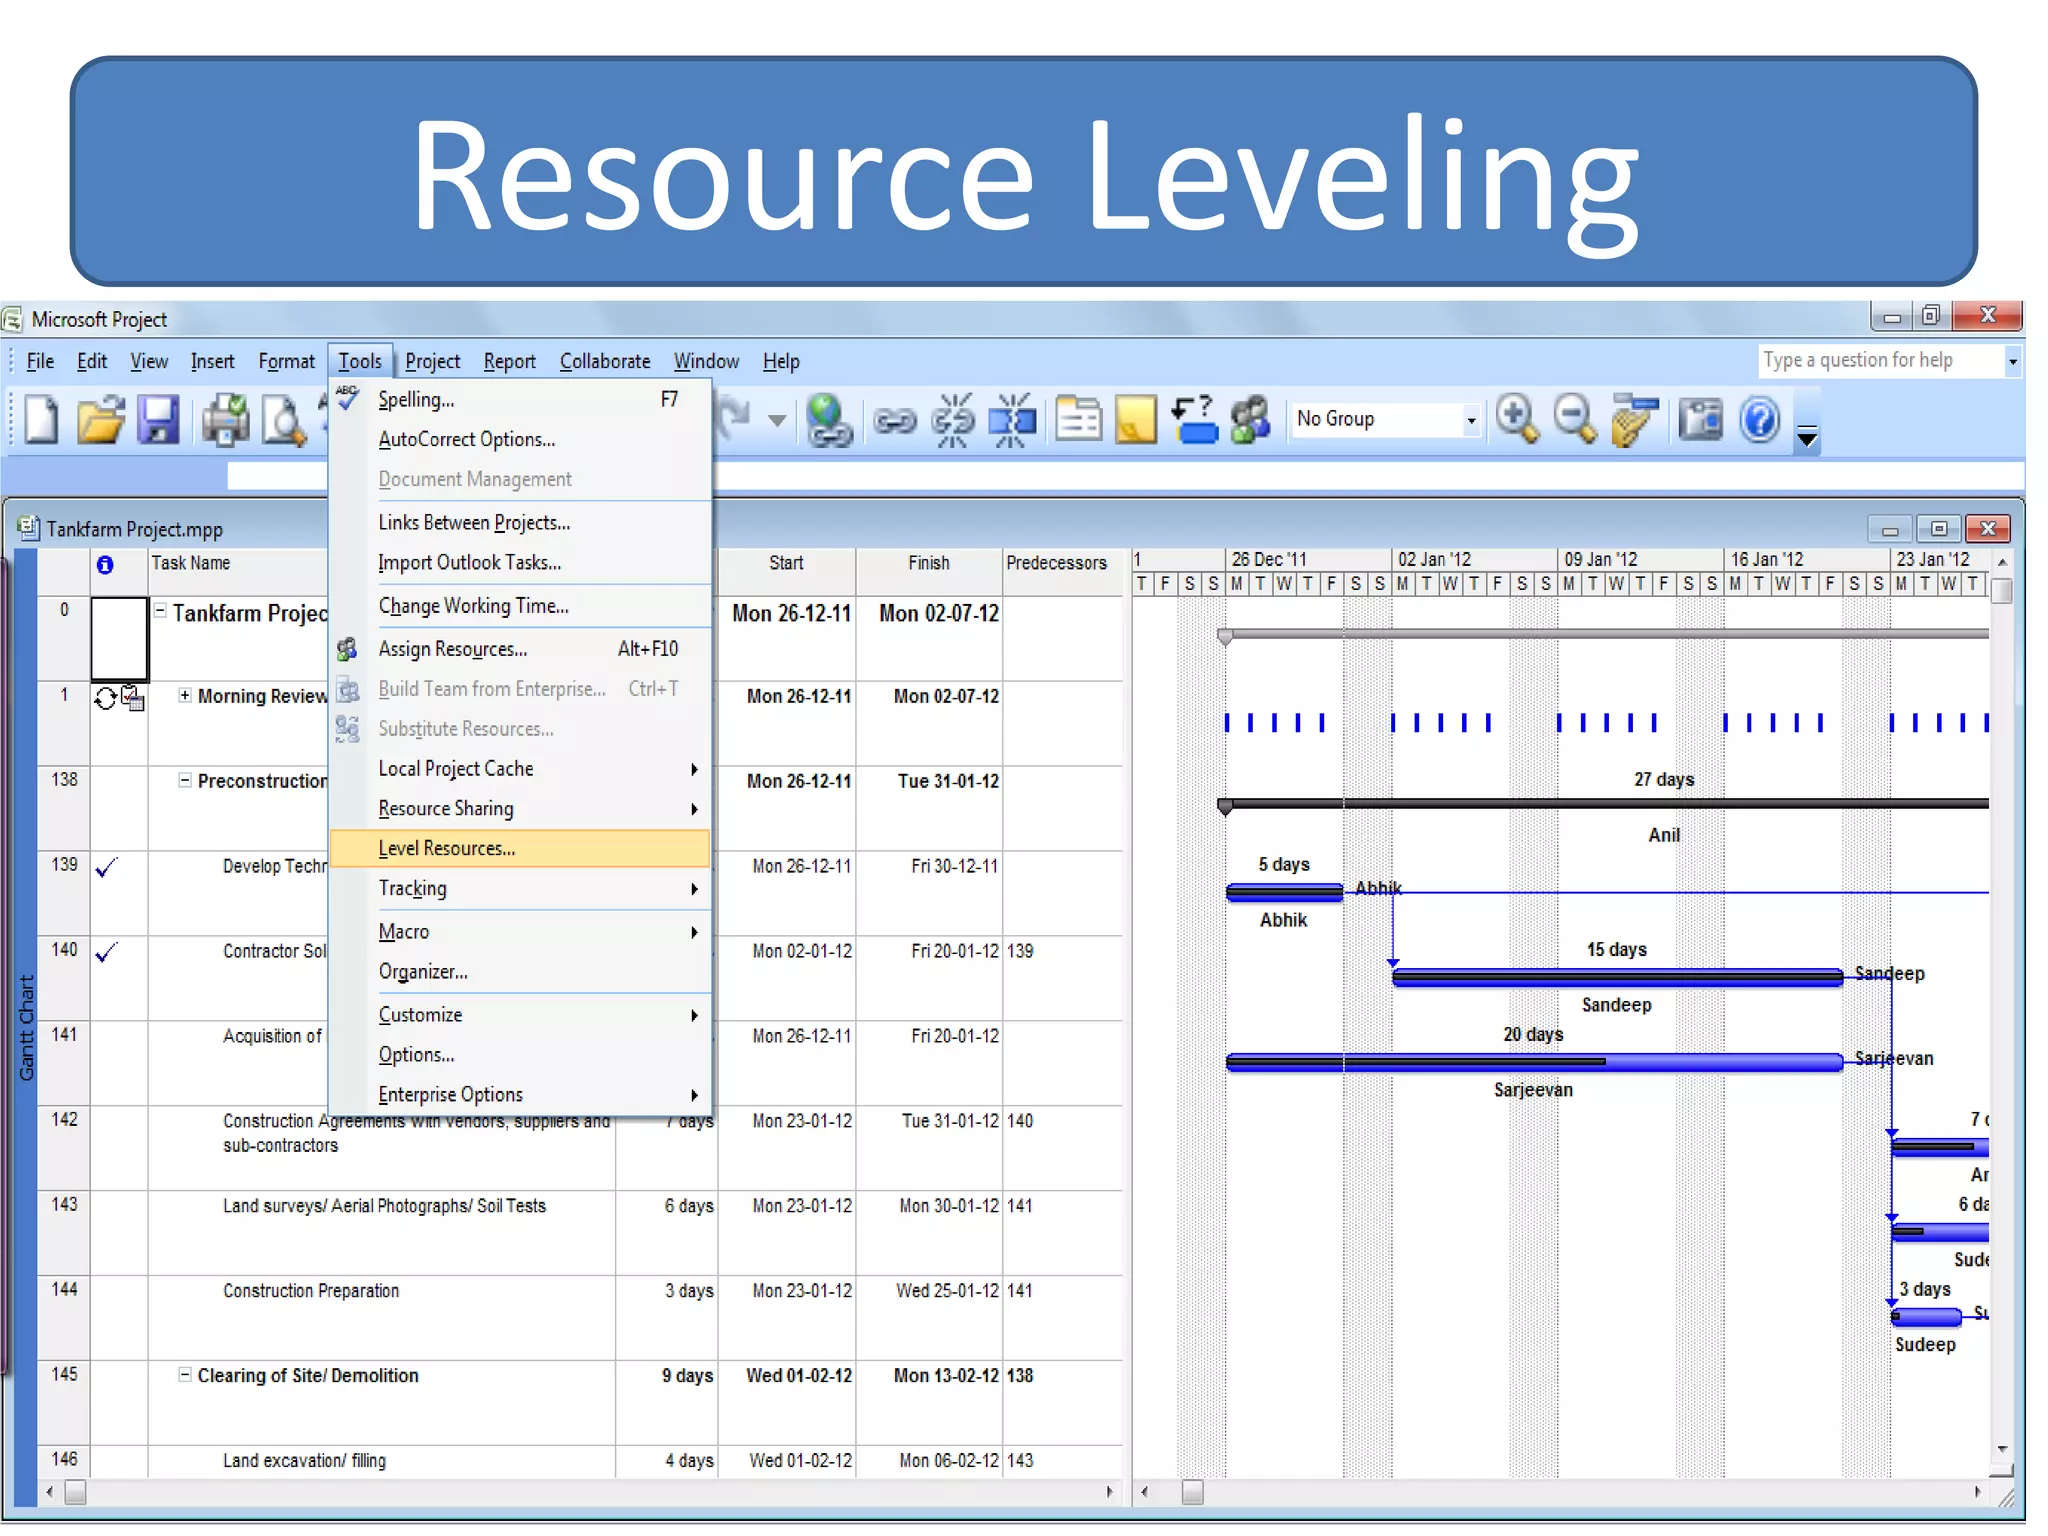Click the Open folder toolbar icon
The width and height of the screenshot is (2048, 1536).
coord(100,419)
